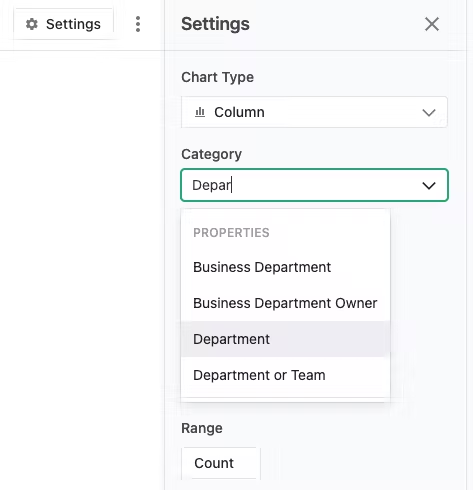473x490 pixels.
Task: Pick the highlighted Department option
Action: (285, 339)
